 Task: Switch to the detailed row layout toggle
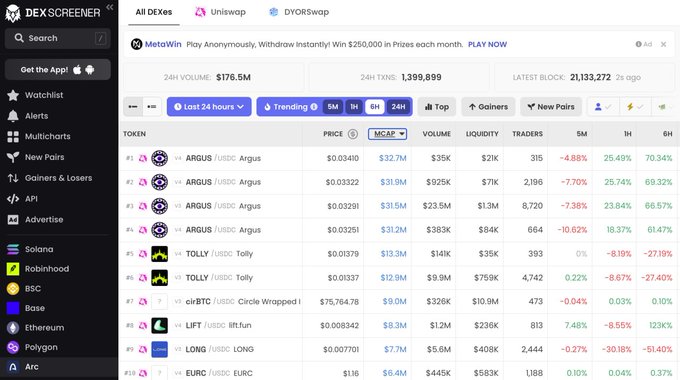pyautogui.click(x=152, y=107)
